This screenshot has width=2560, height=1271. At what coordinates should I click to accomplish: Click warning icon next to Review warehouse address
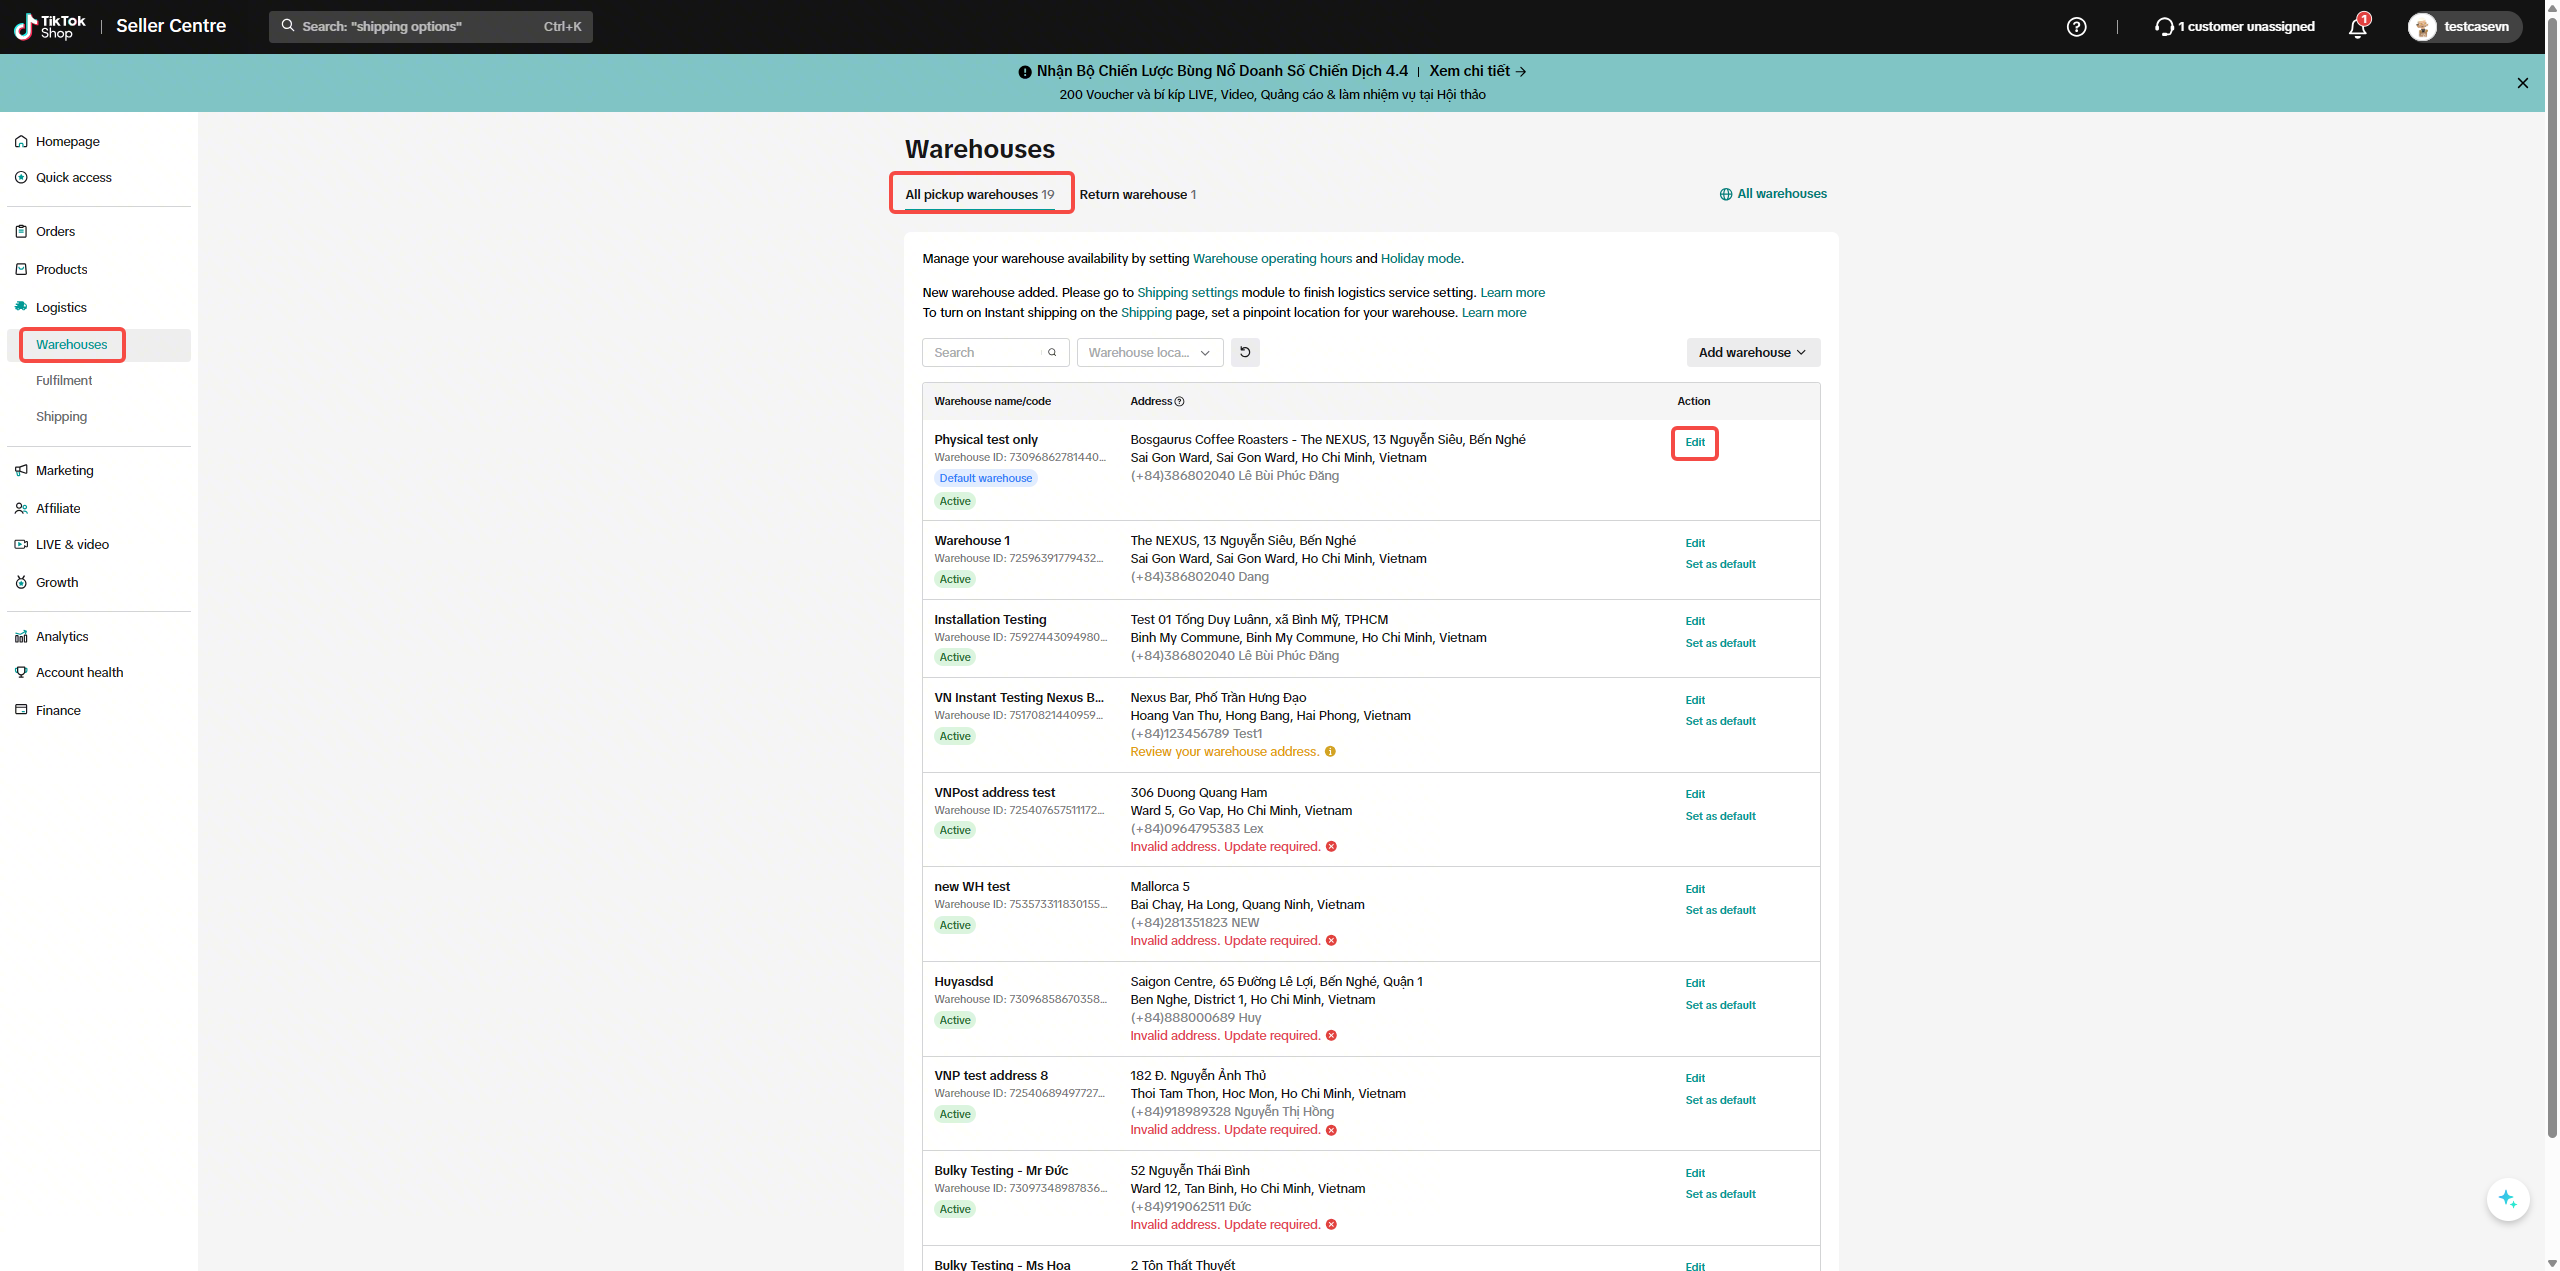tap(1330, 752)
